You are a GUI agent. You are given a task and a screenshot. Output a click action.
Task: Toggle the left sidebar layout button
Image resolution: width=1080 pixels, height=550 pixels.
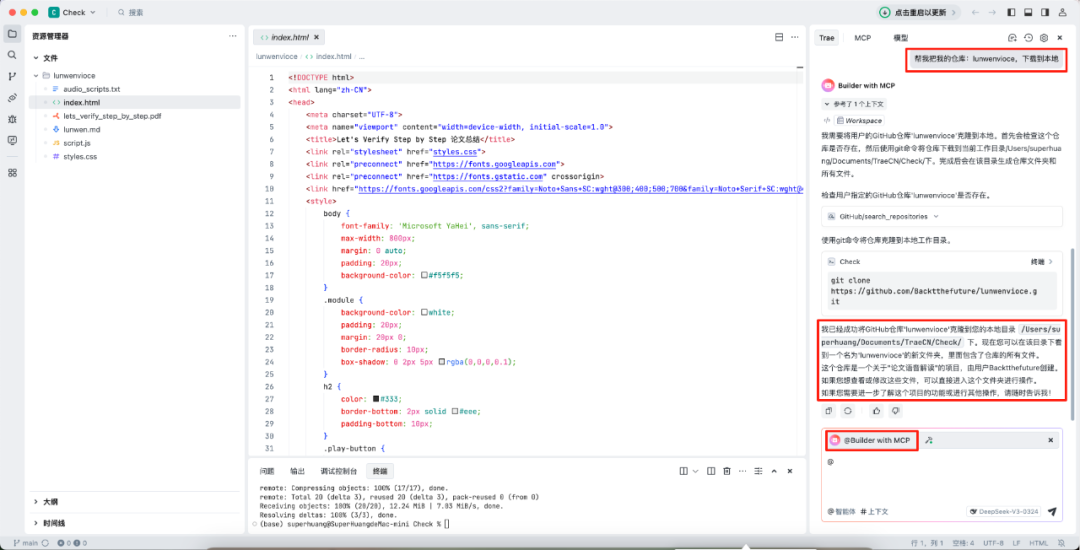click(x=1013, y=13)
